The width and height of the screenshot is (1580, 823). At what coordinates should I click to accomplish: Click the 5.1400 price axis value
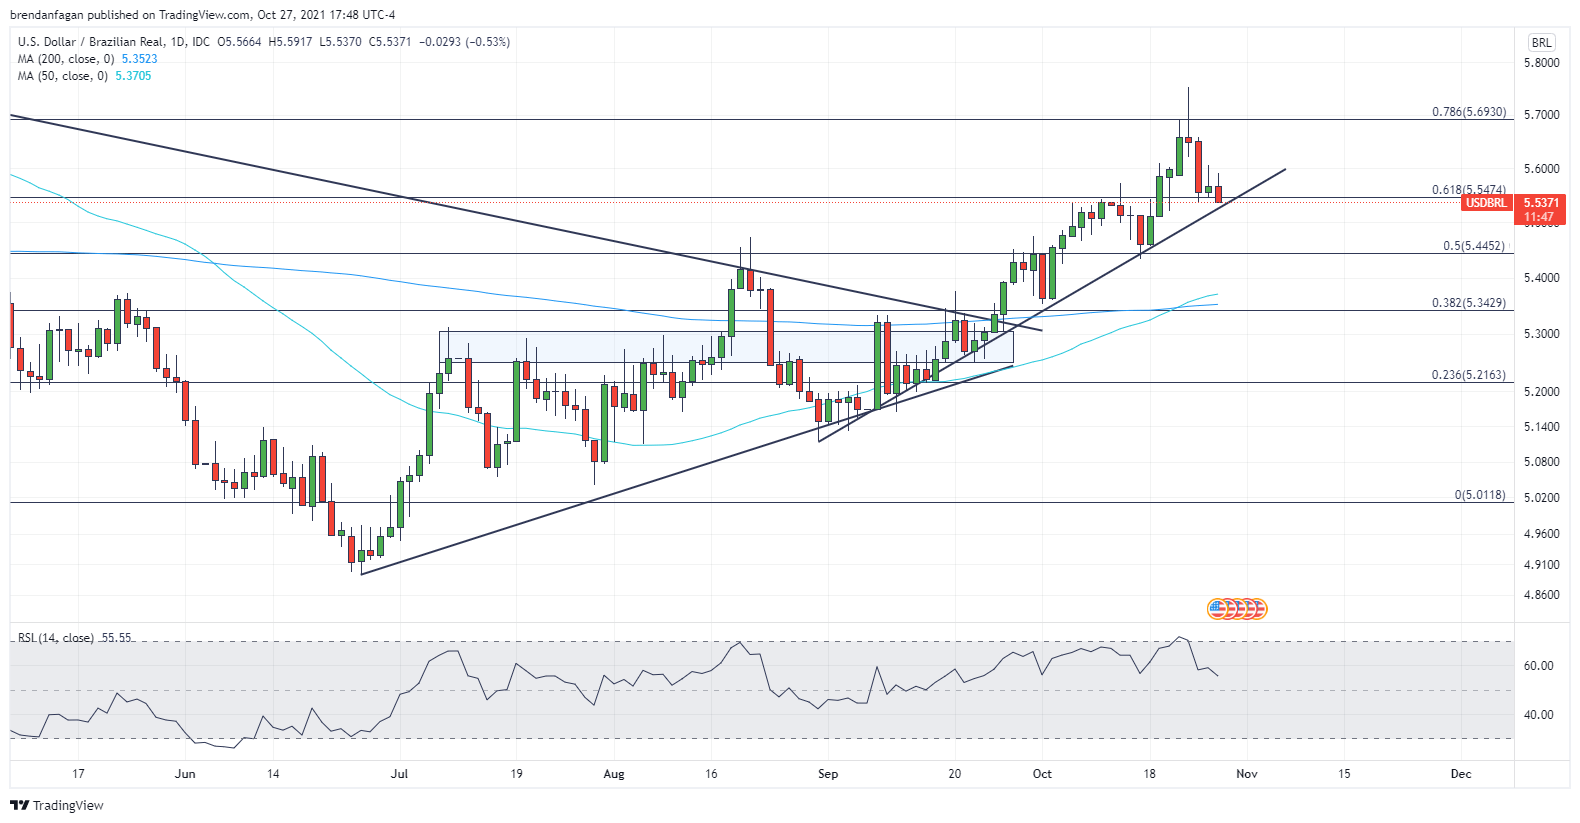(x=1541, y=427)
